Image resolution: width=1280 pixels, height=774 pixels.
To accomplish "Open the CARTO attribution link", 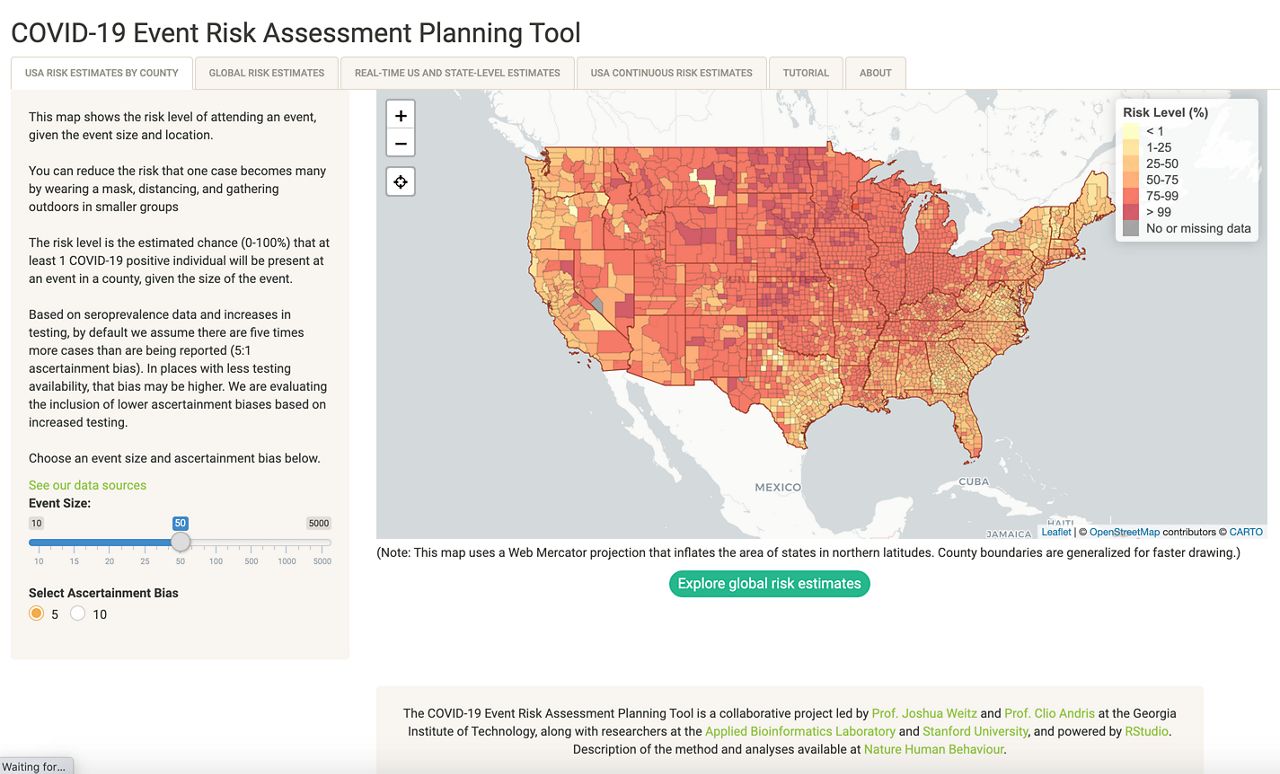I will click(x=1246, y=531).
